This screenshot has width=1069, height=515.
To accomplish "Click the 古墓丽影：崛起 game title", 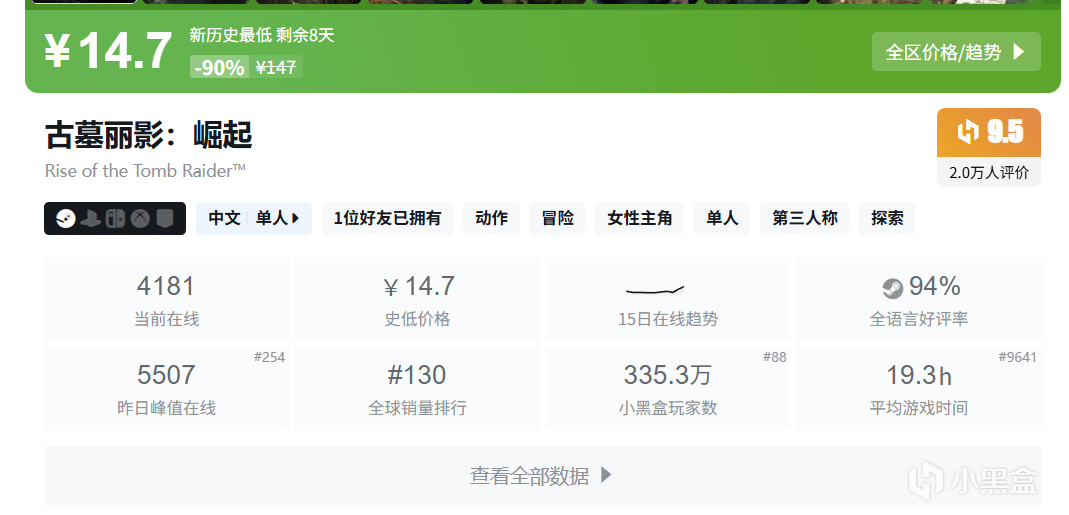I will click(x=149, y=135).
